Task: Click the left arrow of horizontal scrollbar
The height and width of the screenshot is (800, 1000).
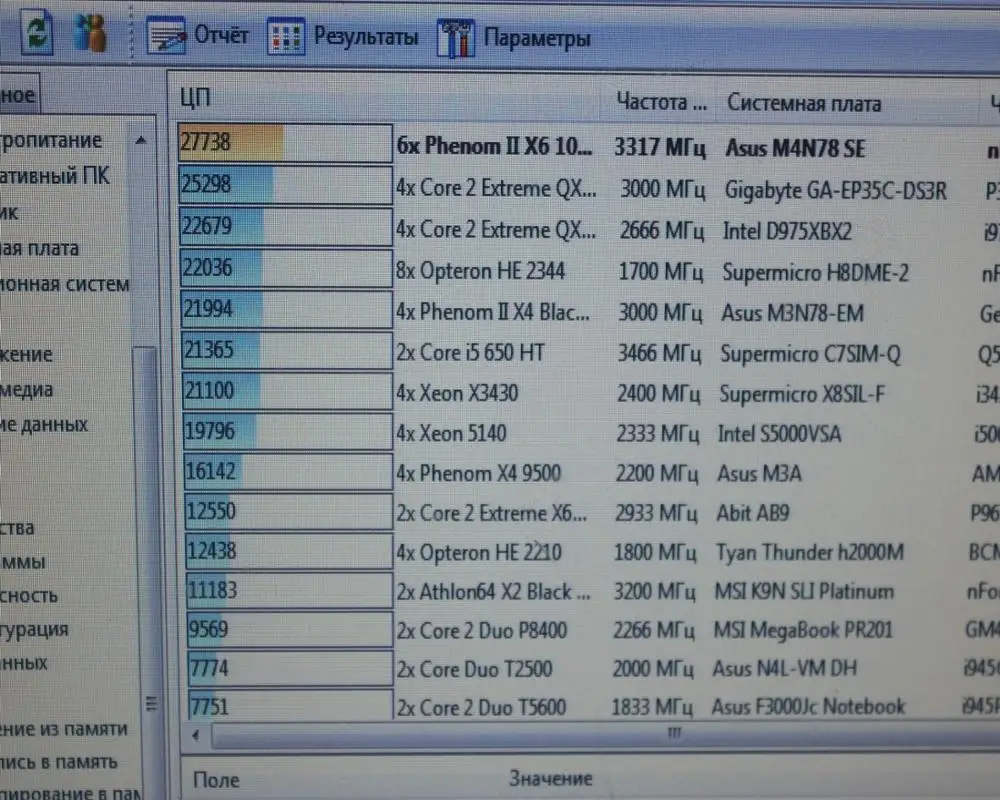Action: coord(196,735)
